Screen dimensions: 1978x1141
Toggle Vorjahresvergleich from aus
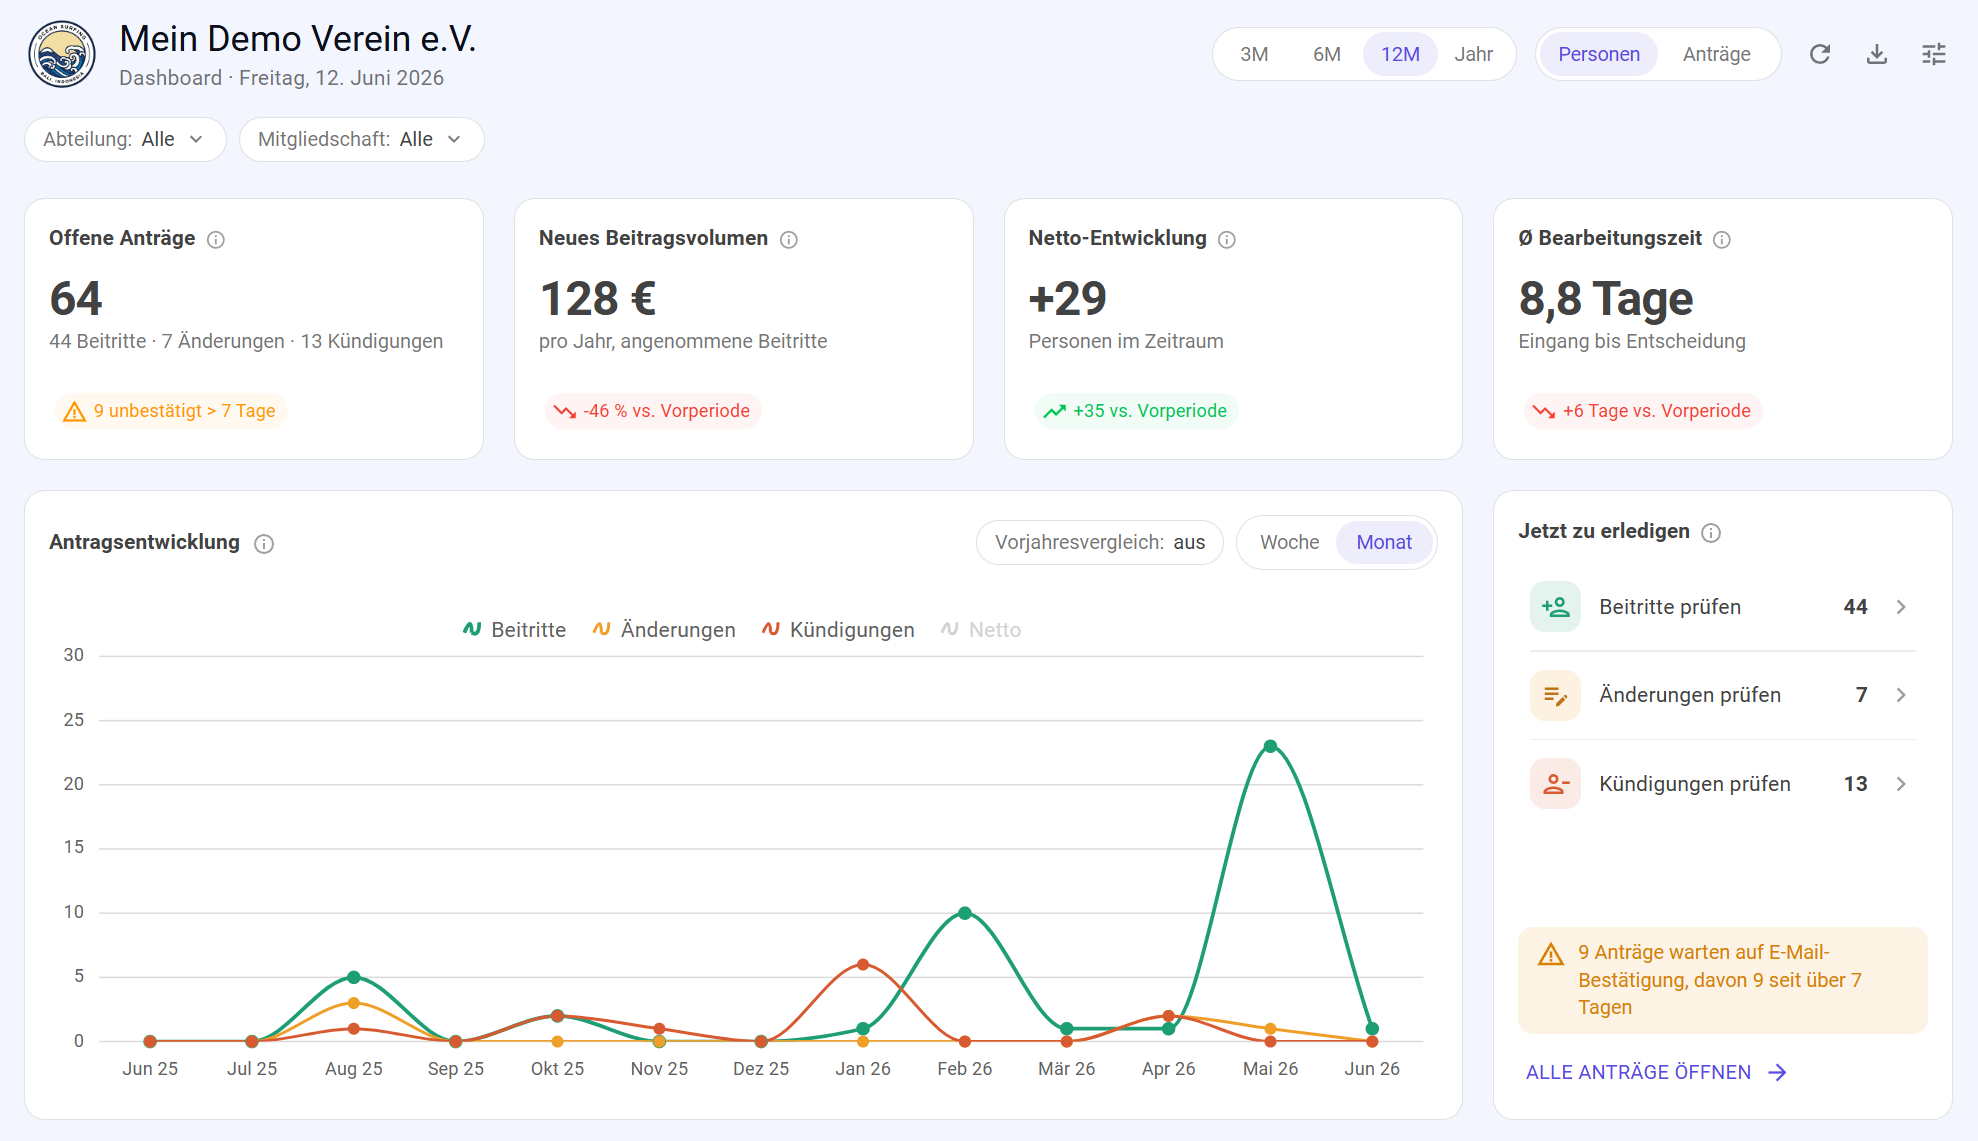(1100, 542)
